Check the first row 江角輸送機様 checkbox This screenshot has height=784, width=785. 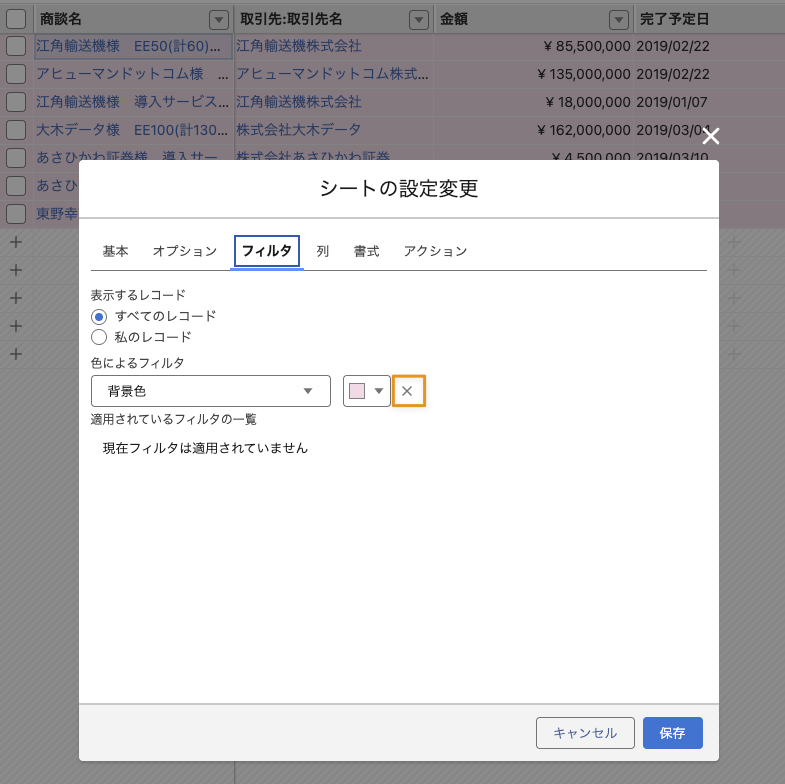pos(15,46)
